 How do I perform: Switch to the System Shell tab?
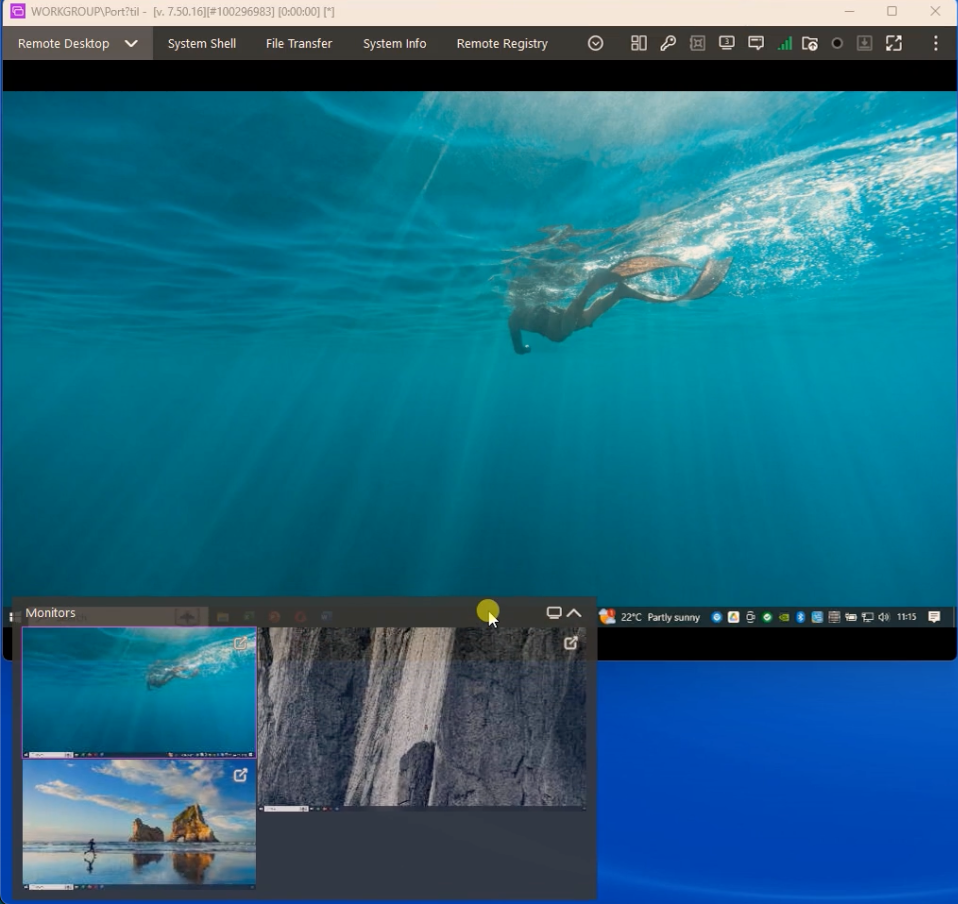point(202,44)
